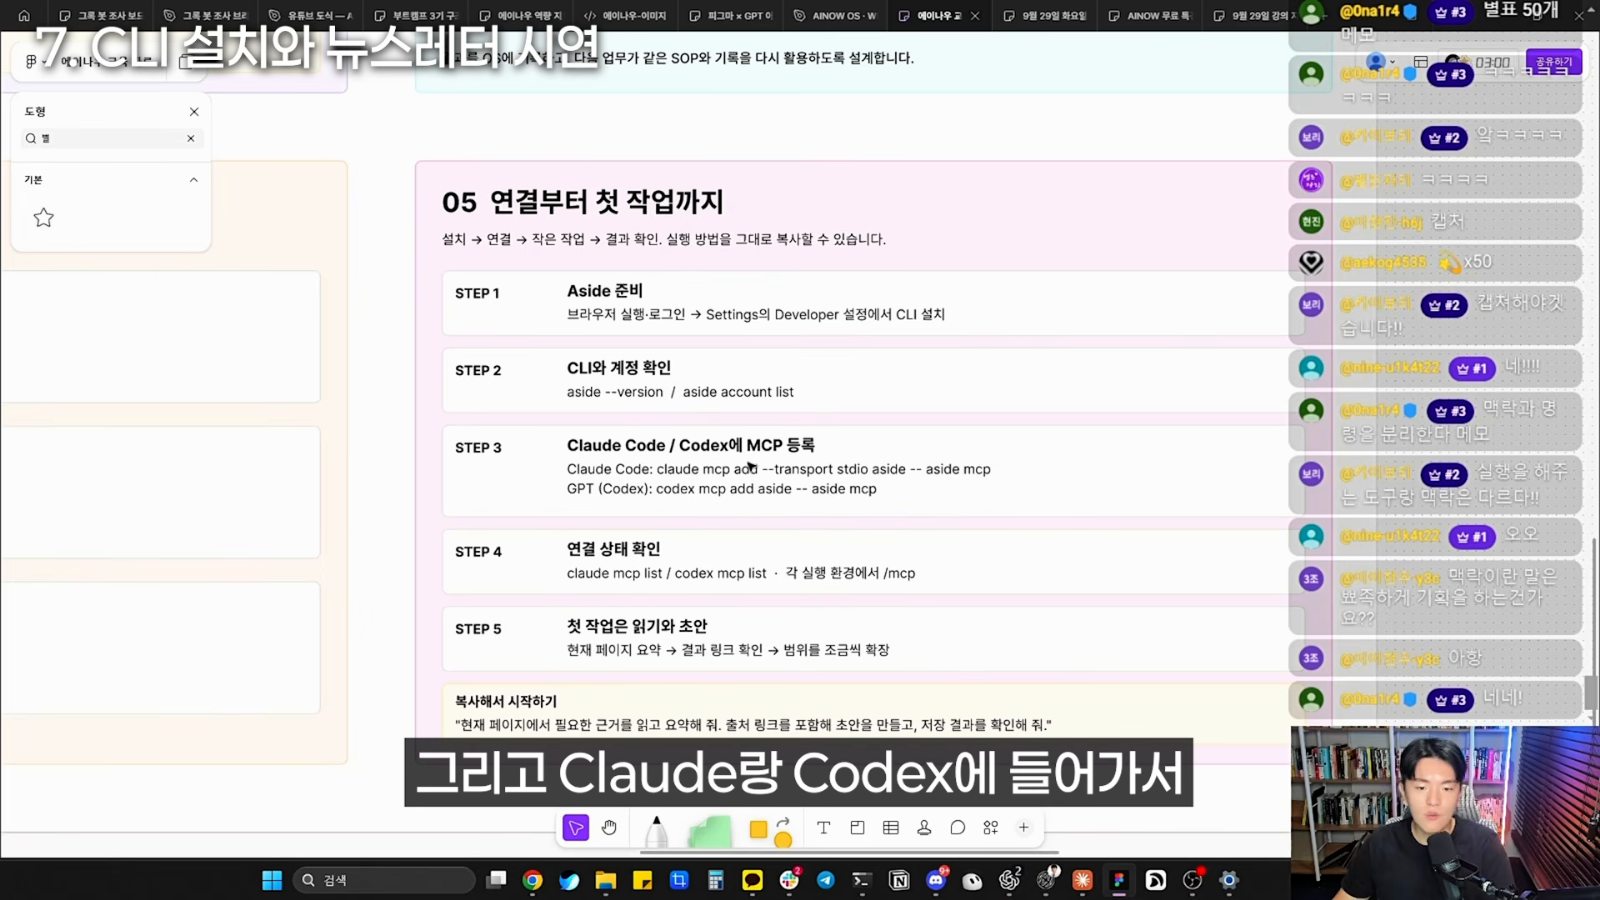Screen dimensions: 1600x900
Task: Open Slack from the taskbar
Action: point(789,880)
